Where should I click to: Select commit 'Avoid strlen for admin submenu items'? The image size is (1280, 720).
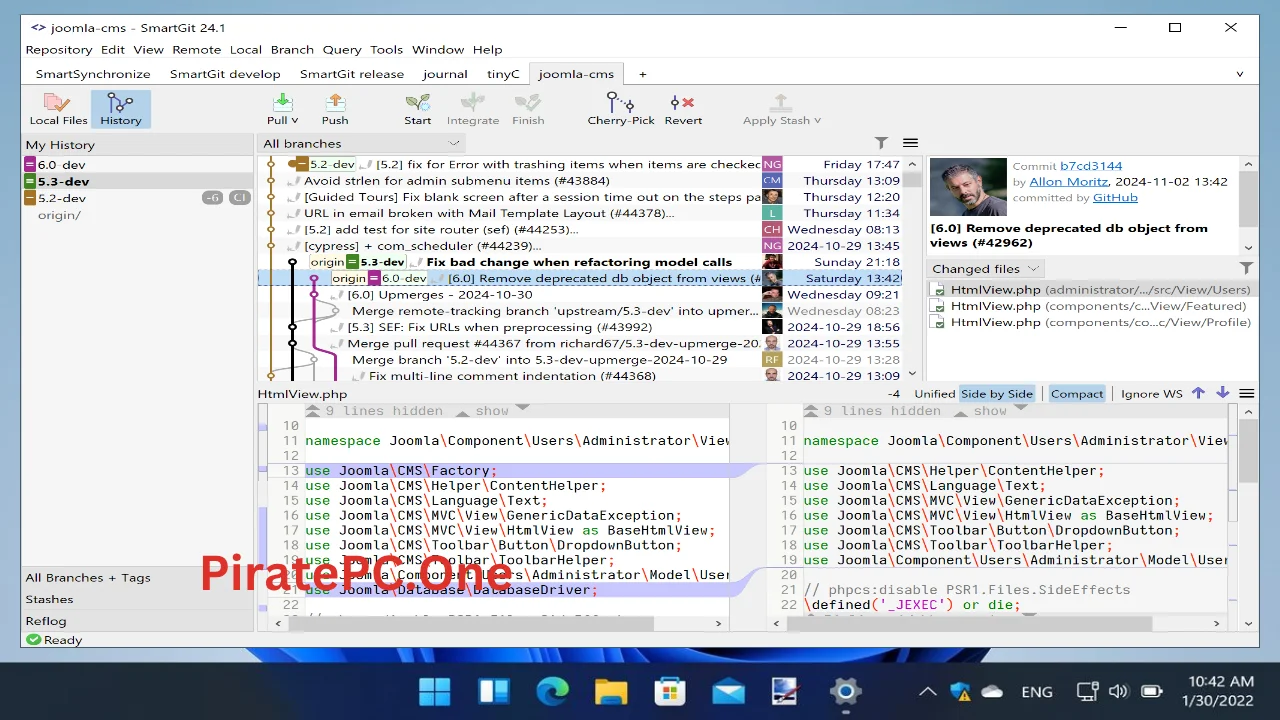click(x=456, y=181)
